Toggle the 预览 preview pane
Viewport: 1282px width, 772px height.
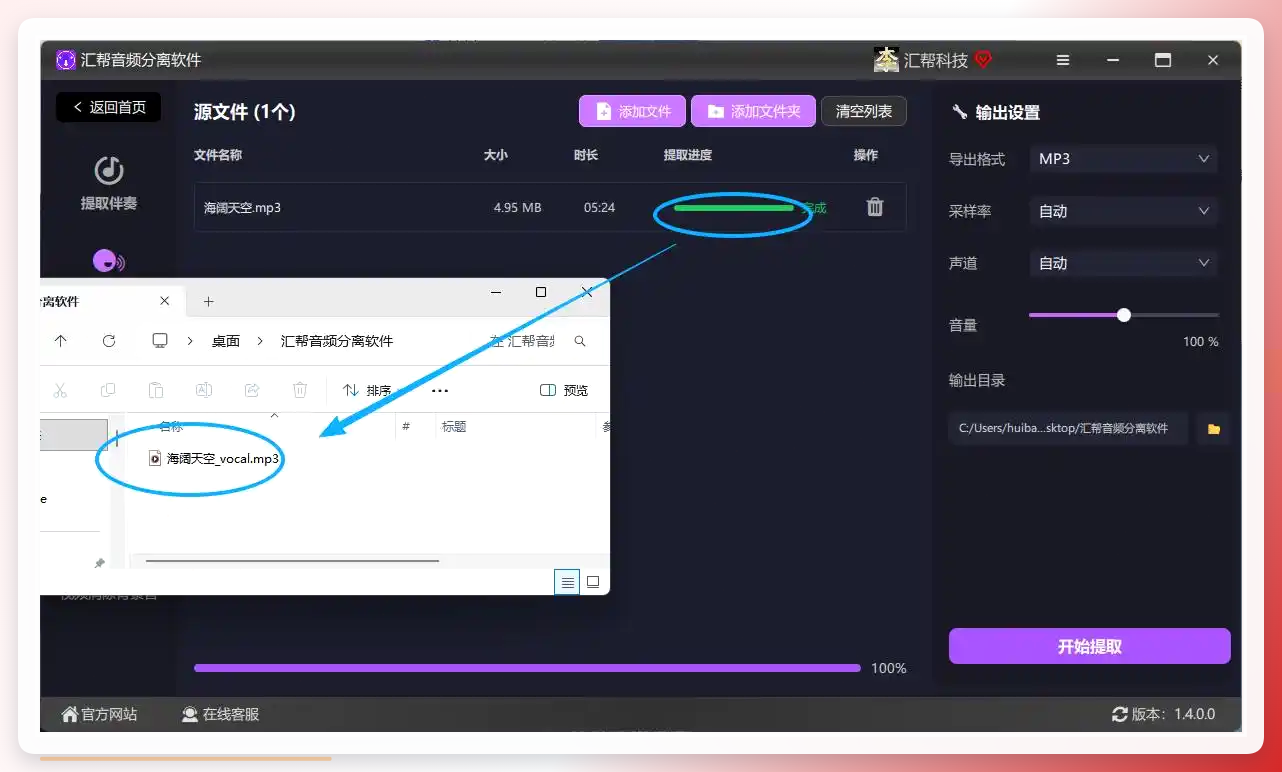564,390
